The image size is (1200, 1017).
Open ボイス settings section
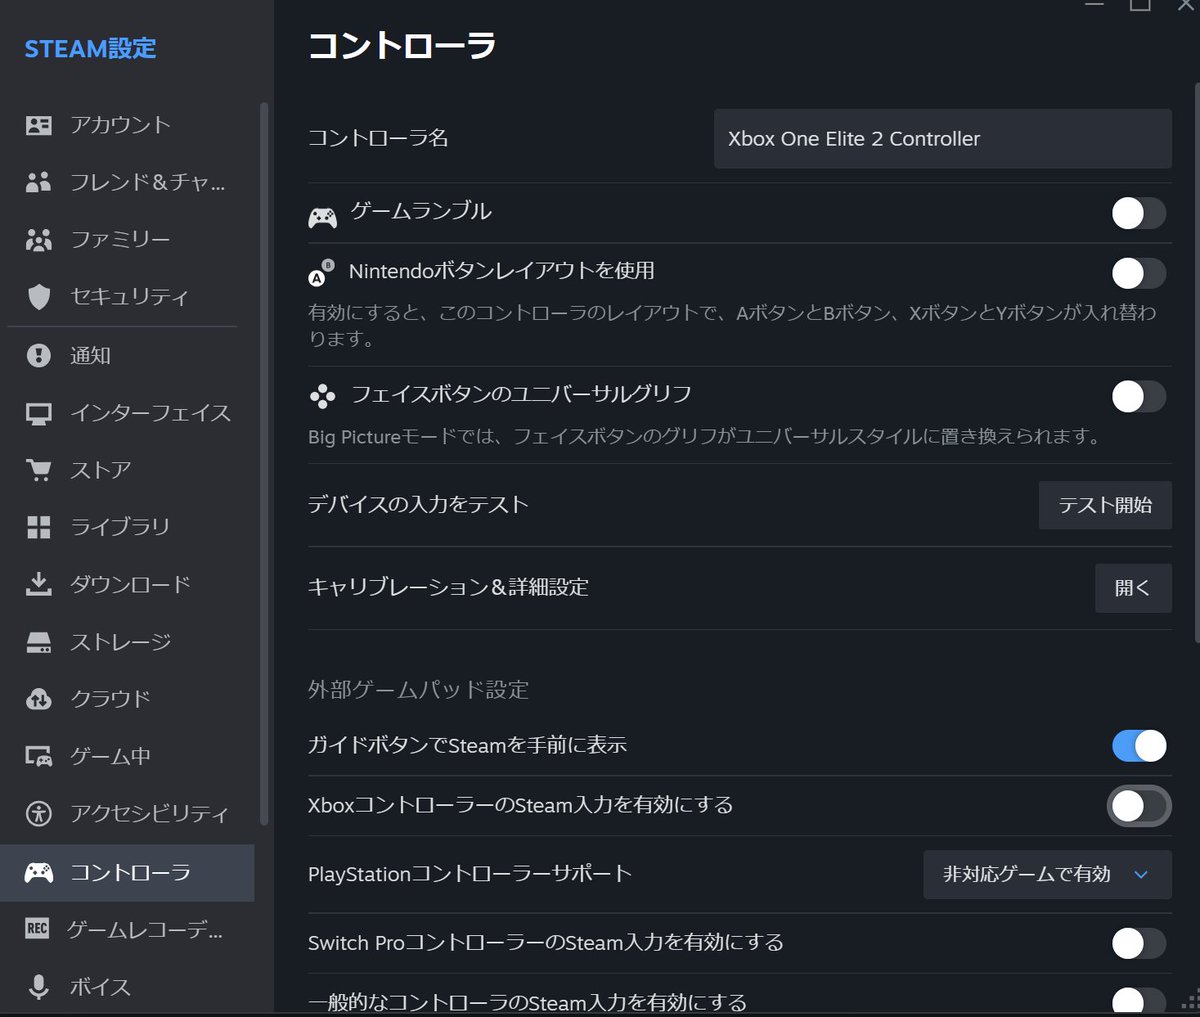[x=127, y=987]
